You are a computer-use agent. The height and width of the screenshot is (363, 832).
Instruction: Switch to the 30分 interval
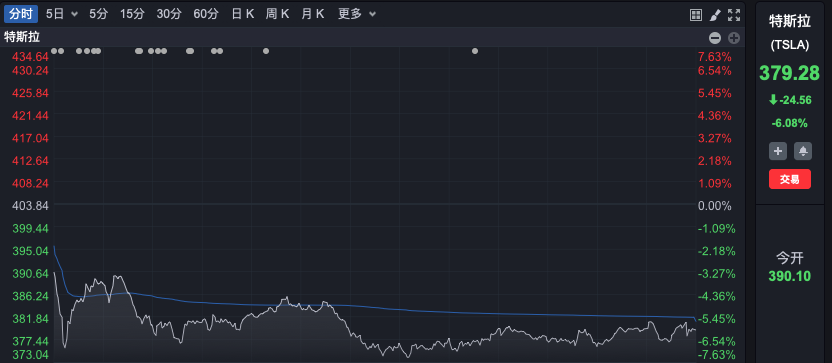169,14
